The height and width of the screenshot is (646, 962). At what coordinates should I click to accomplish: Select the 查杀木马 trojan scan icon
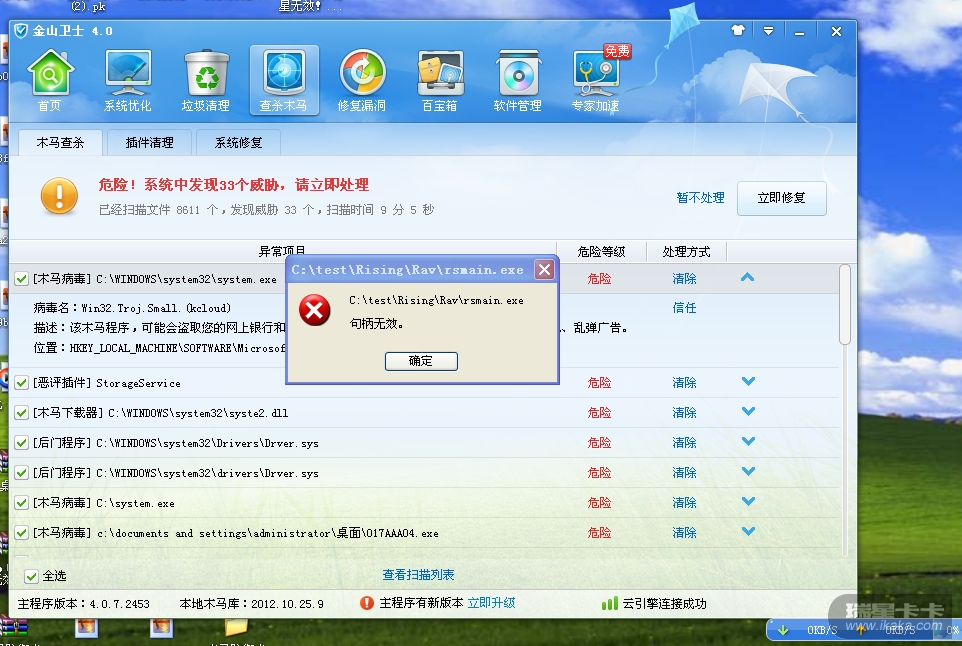(x=284, y=80)
